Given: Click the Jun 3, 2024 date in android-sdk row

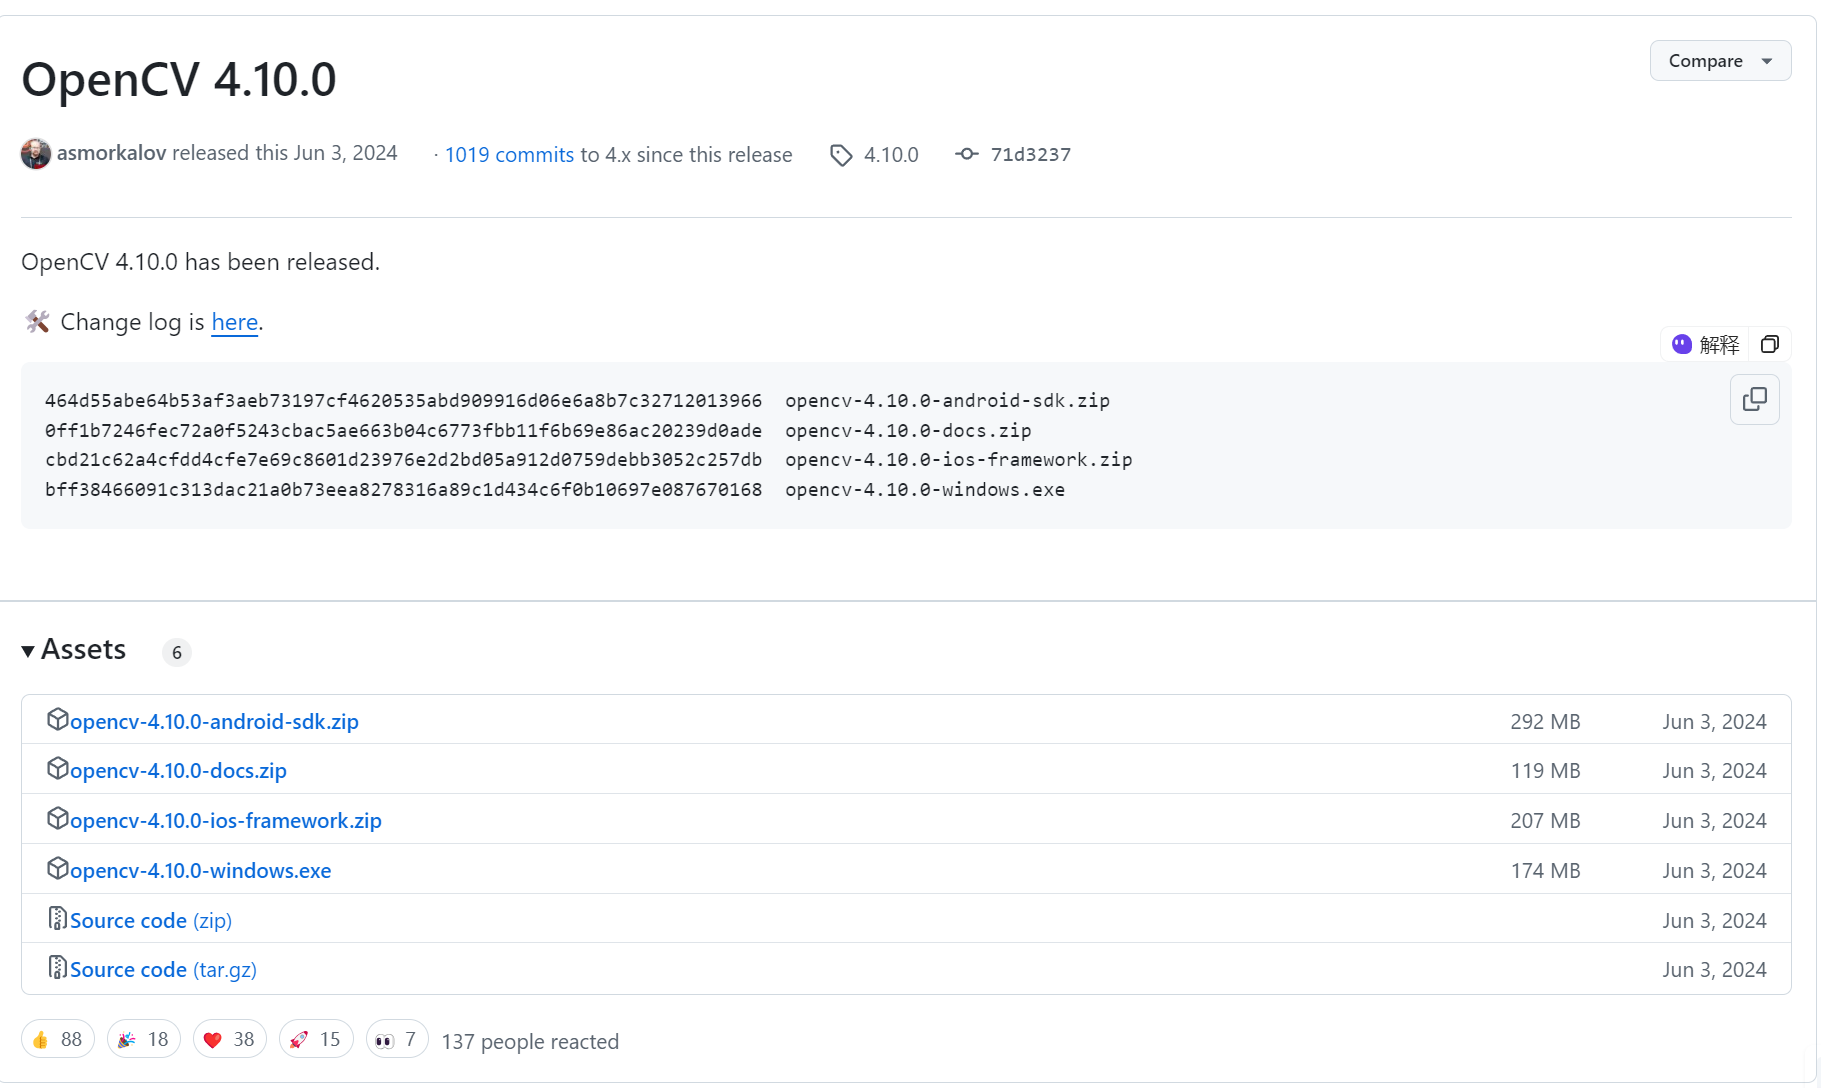Looking at the screenshot, I should 1714,722.
